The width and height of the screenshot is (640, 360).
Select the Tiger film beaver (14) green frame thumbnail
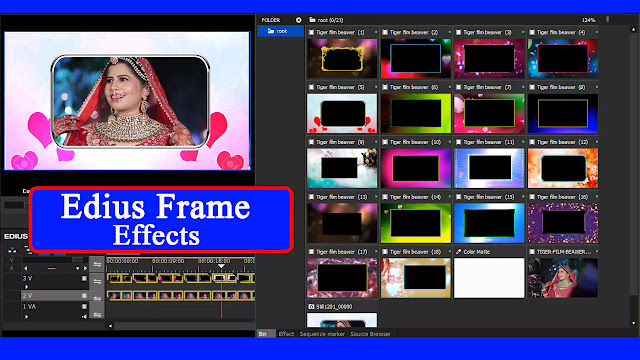[x=416, y=223]
